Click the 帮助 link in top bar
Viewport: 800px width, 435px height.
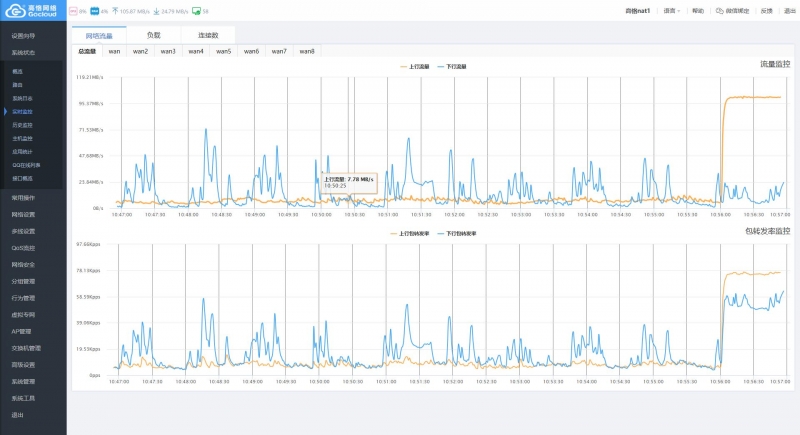pyautogui.click(x=698, y=11)
